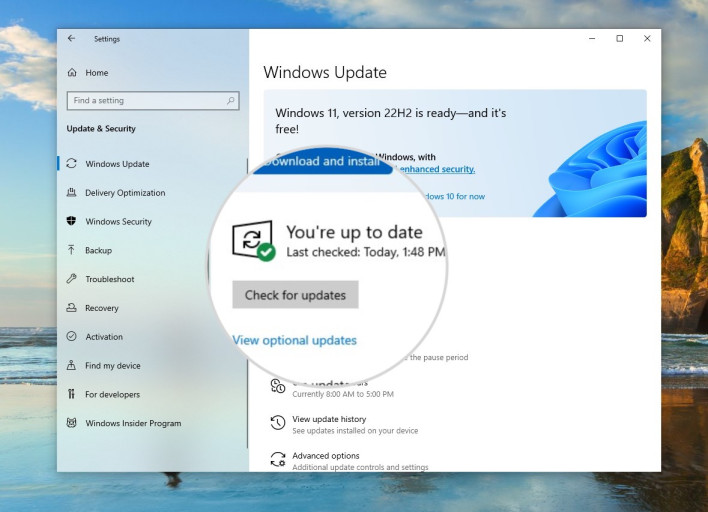The width and height of the screenshot is (708, 512).
Task: Click the Windows Security shield icon
Action: click(x=71, y=221)
